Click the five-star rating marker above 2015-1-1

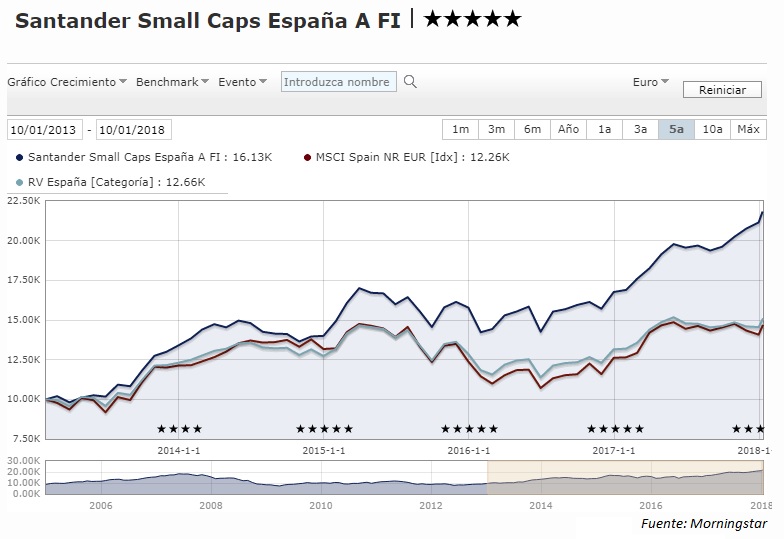pos(325,429)
